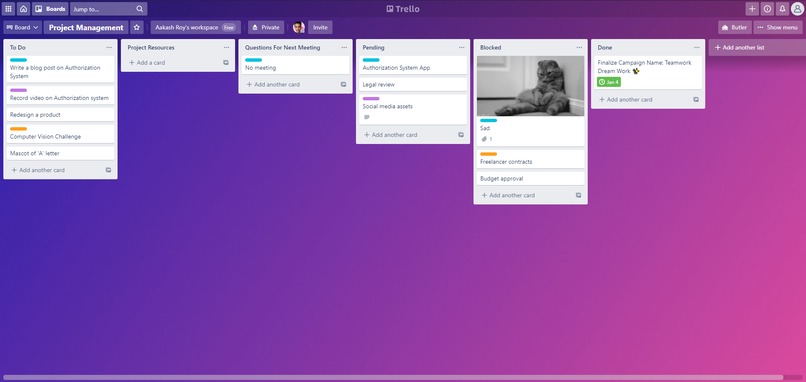The image size is (806, 382).
Task: Click the Project Management board title
Action: (86, 27)
